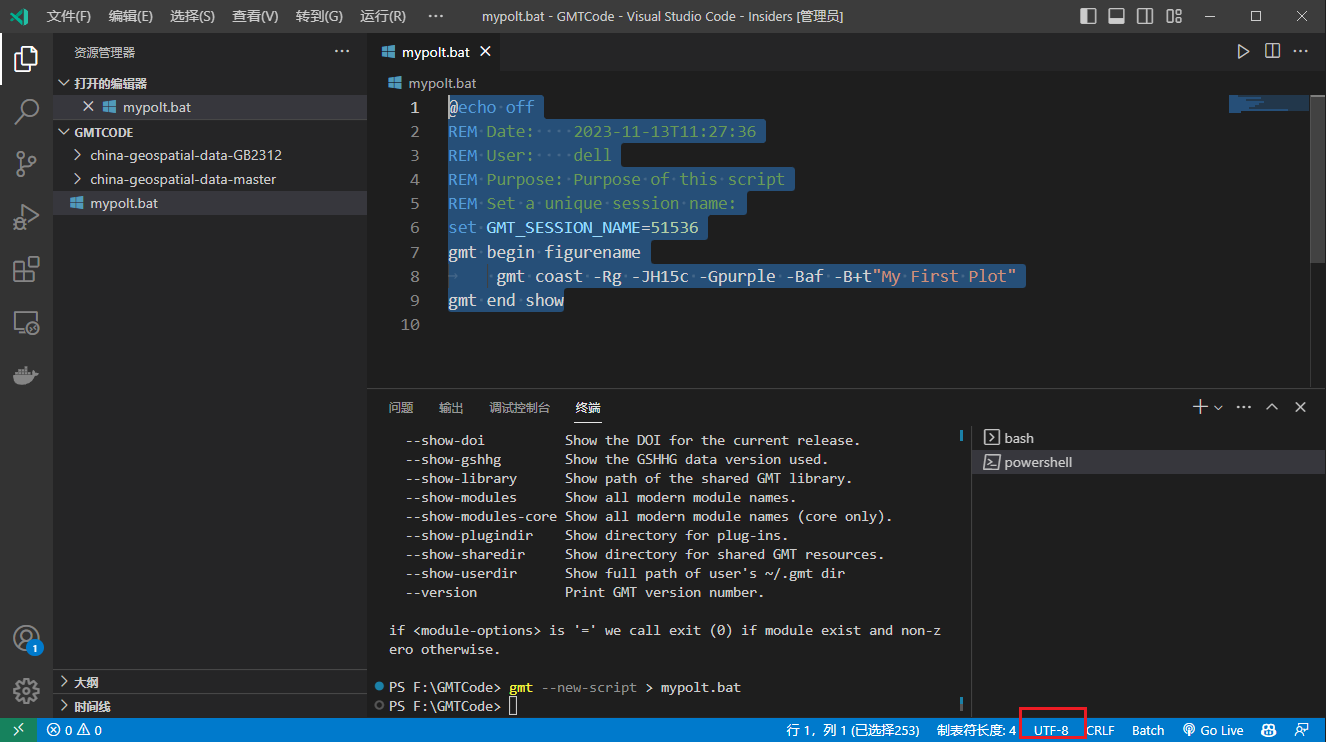Switch to the Problems panel tab

[401, 408]
